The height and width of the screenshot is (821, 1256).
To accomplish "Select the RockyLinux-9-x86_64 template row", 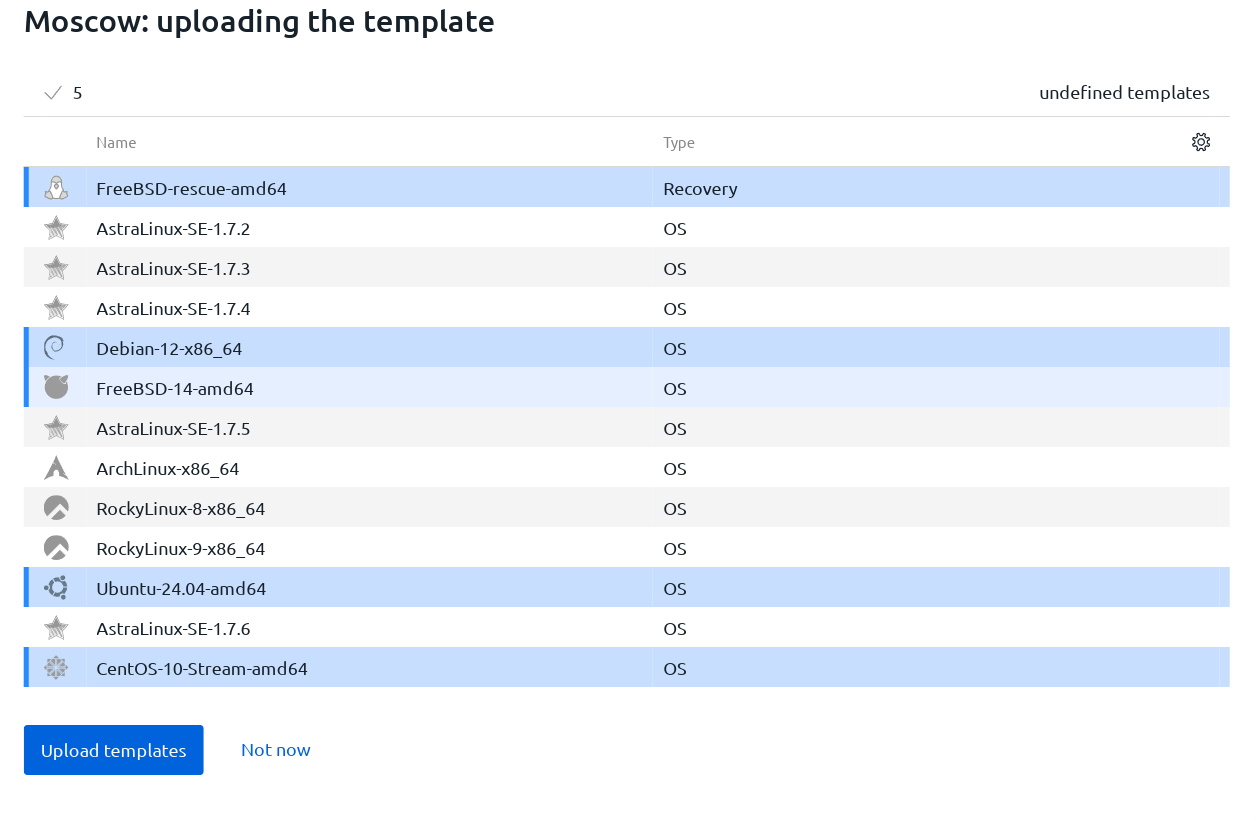I will coord(400,548).
